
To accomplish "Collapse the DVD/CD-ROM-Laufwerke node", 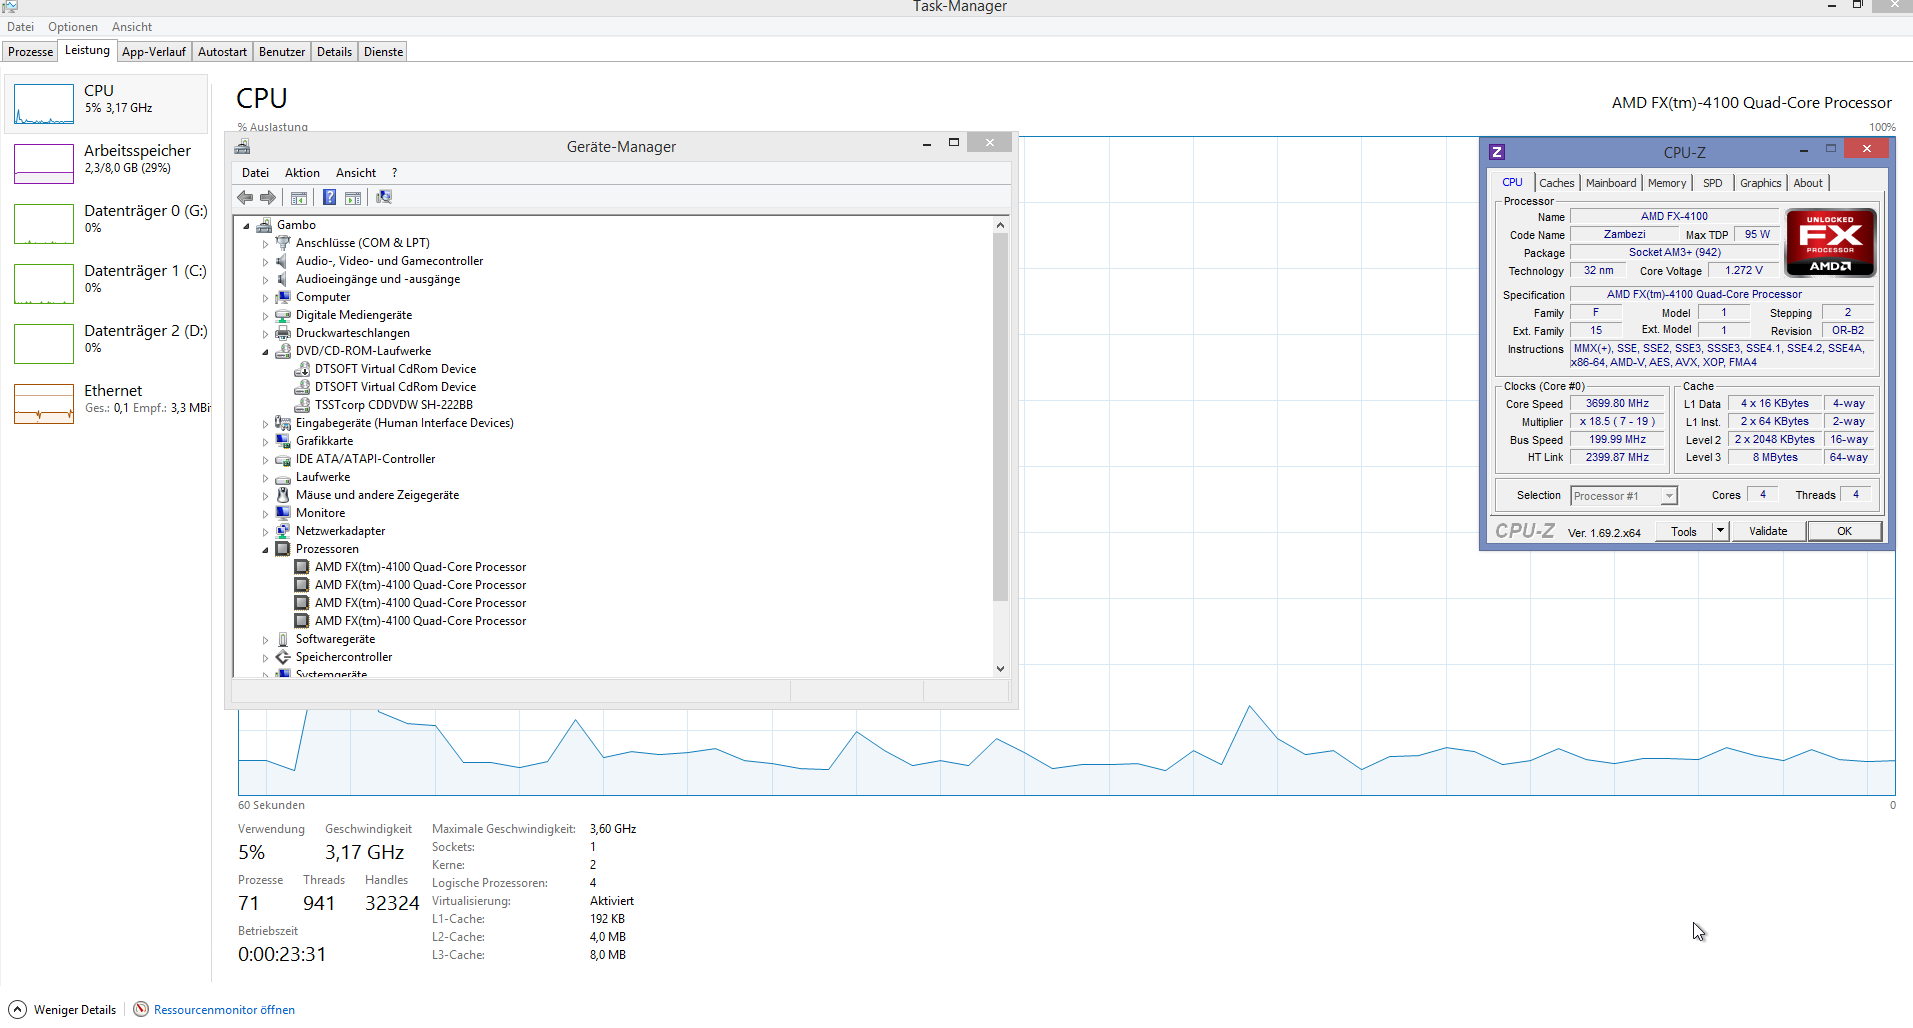I will click(265, 352).
